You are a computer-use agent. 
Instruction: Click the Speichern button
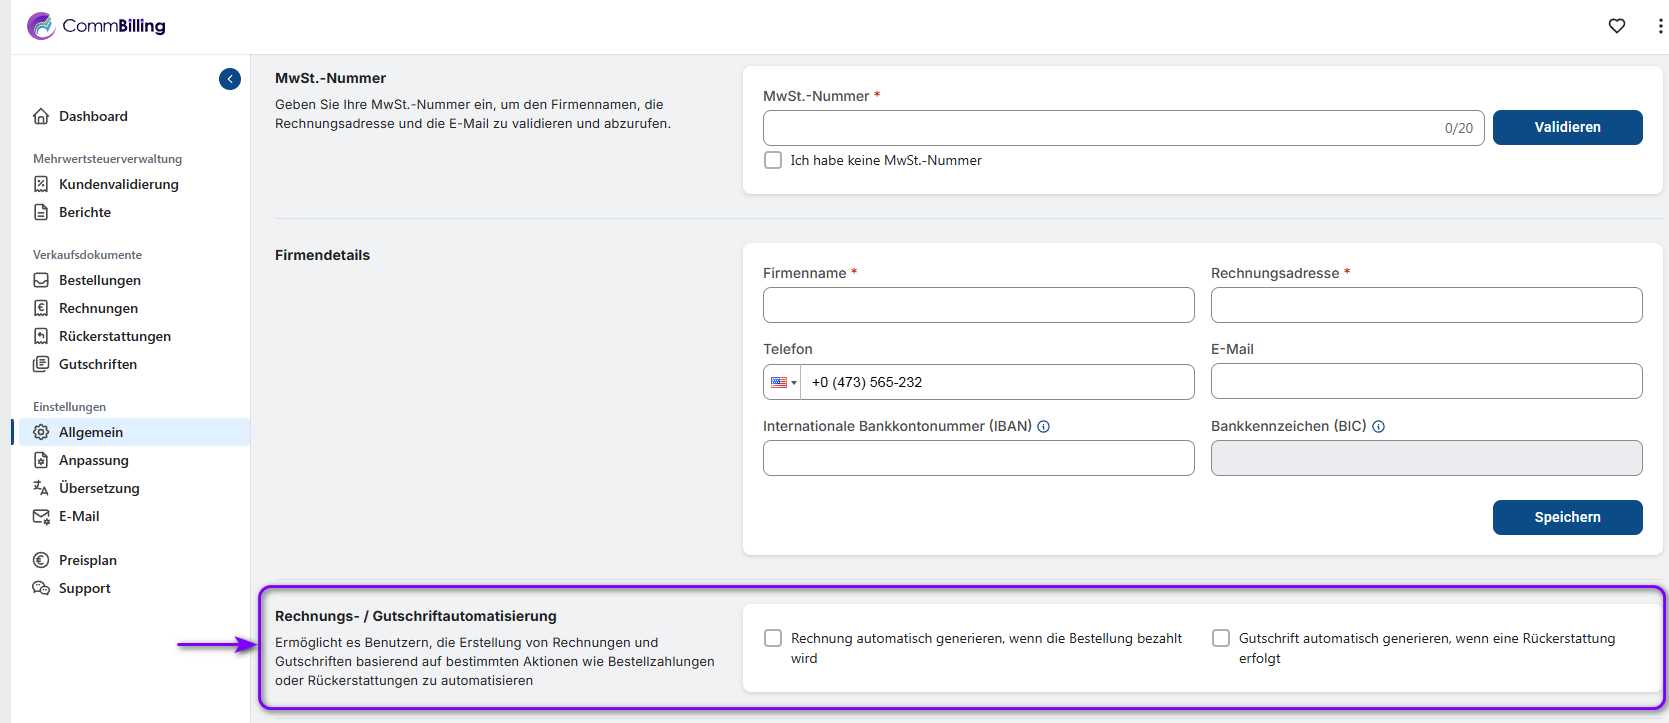(1567, 517)
